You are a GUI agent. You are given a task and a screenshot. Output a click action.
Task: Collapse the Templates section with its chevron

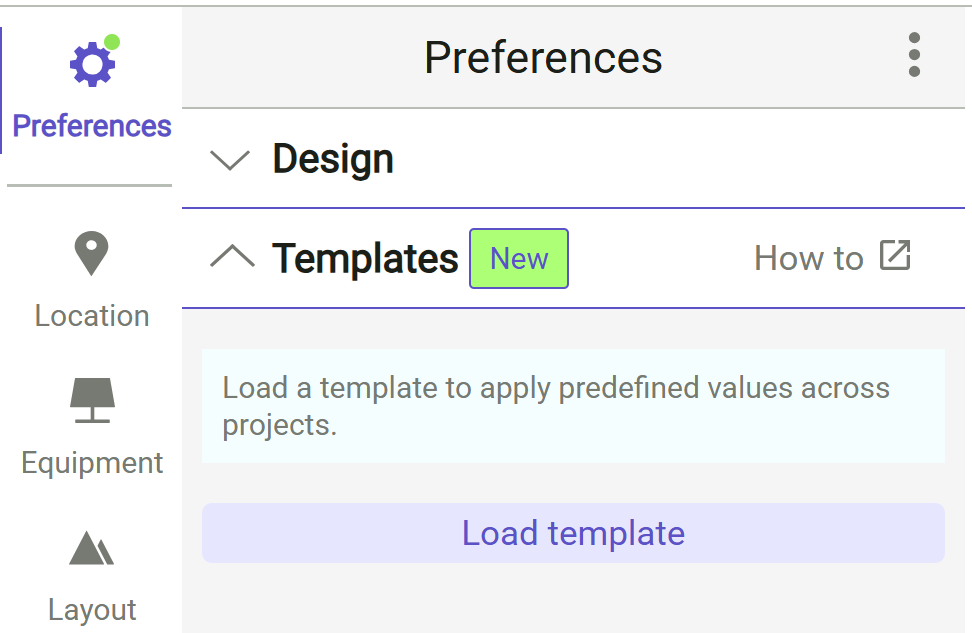(x=231, y=256)
